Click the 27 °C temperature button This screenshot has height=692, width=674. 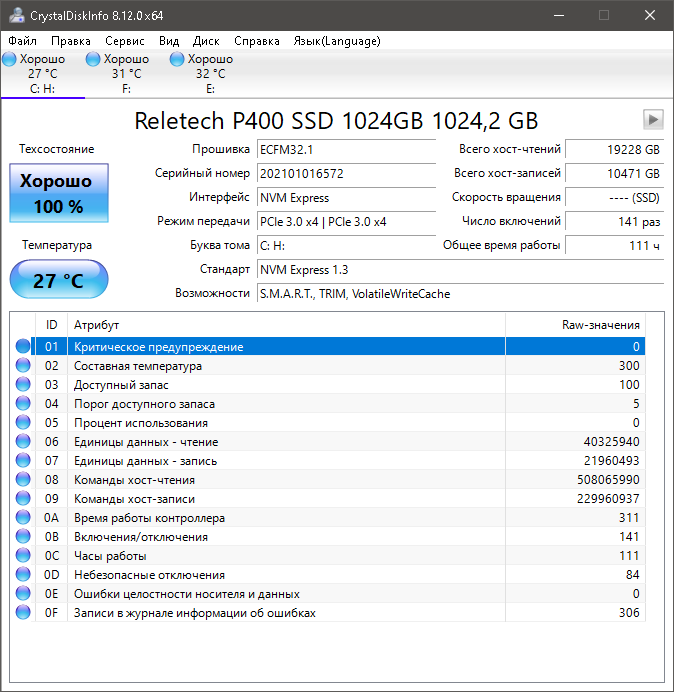[x=58, y=280]
